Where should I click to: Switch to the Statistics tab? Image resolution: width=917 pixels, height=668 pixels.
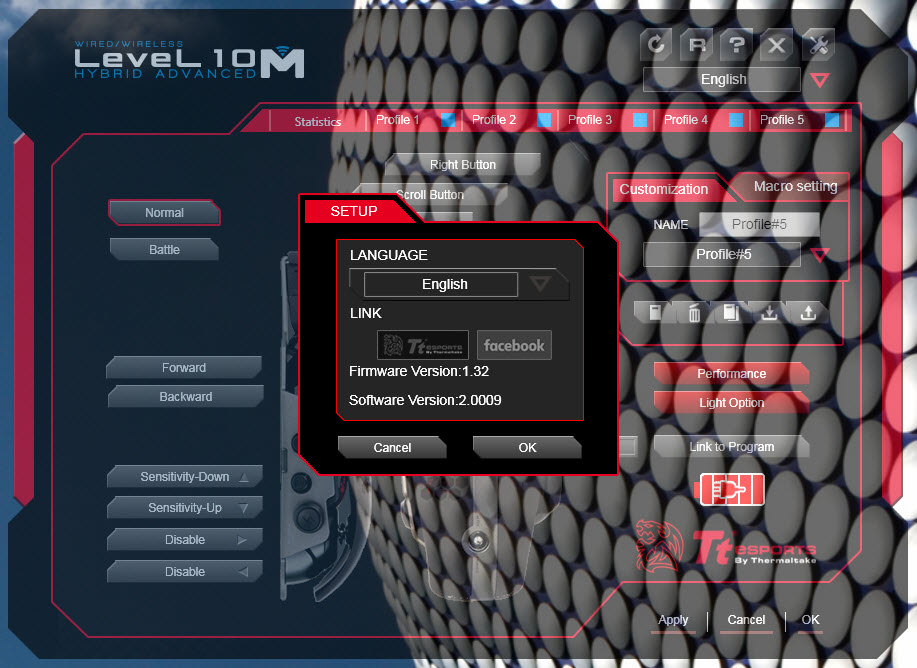tap(318, 122)
